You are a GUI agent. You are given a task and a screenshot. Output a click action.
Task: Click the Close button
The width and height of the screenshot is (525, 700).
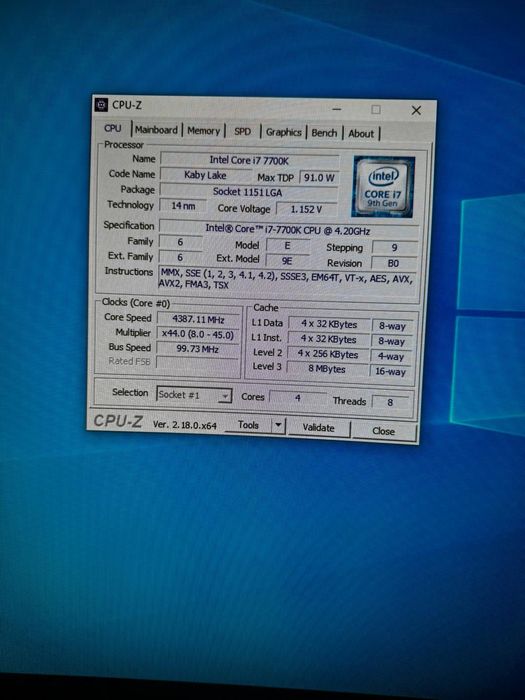click(383, 431)
